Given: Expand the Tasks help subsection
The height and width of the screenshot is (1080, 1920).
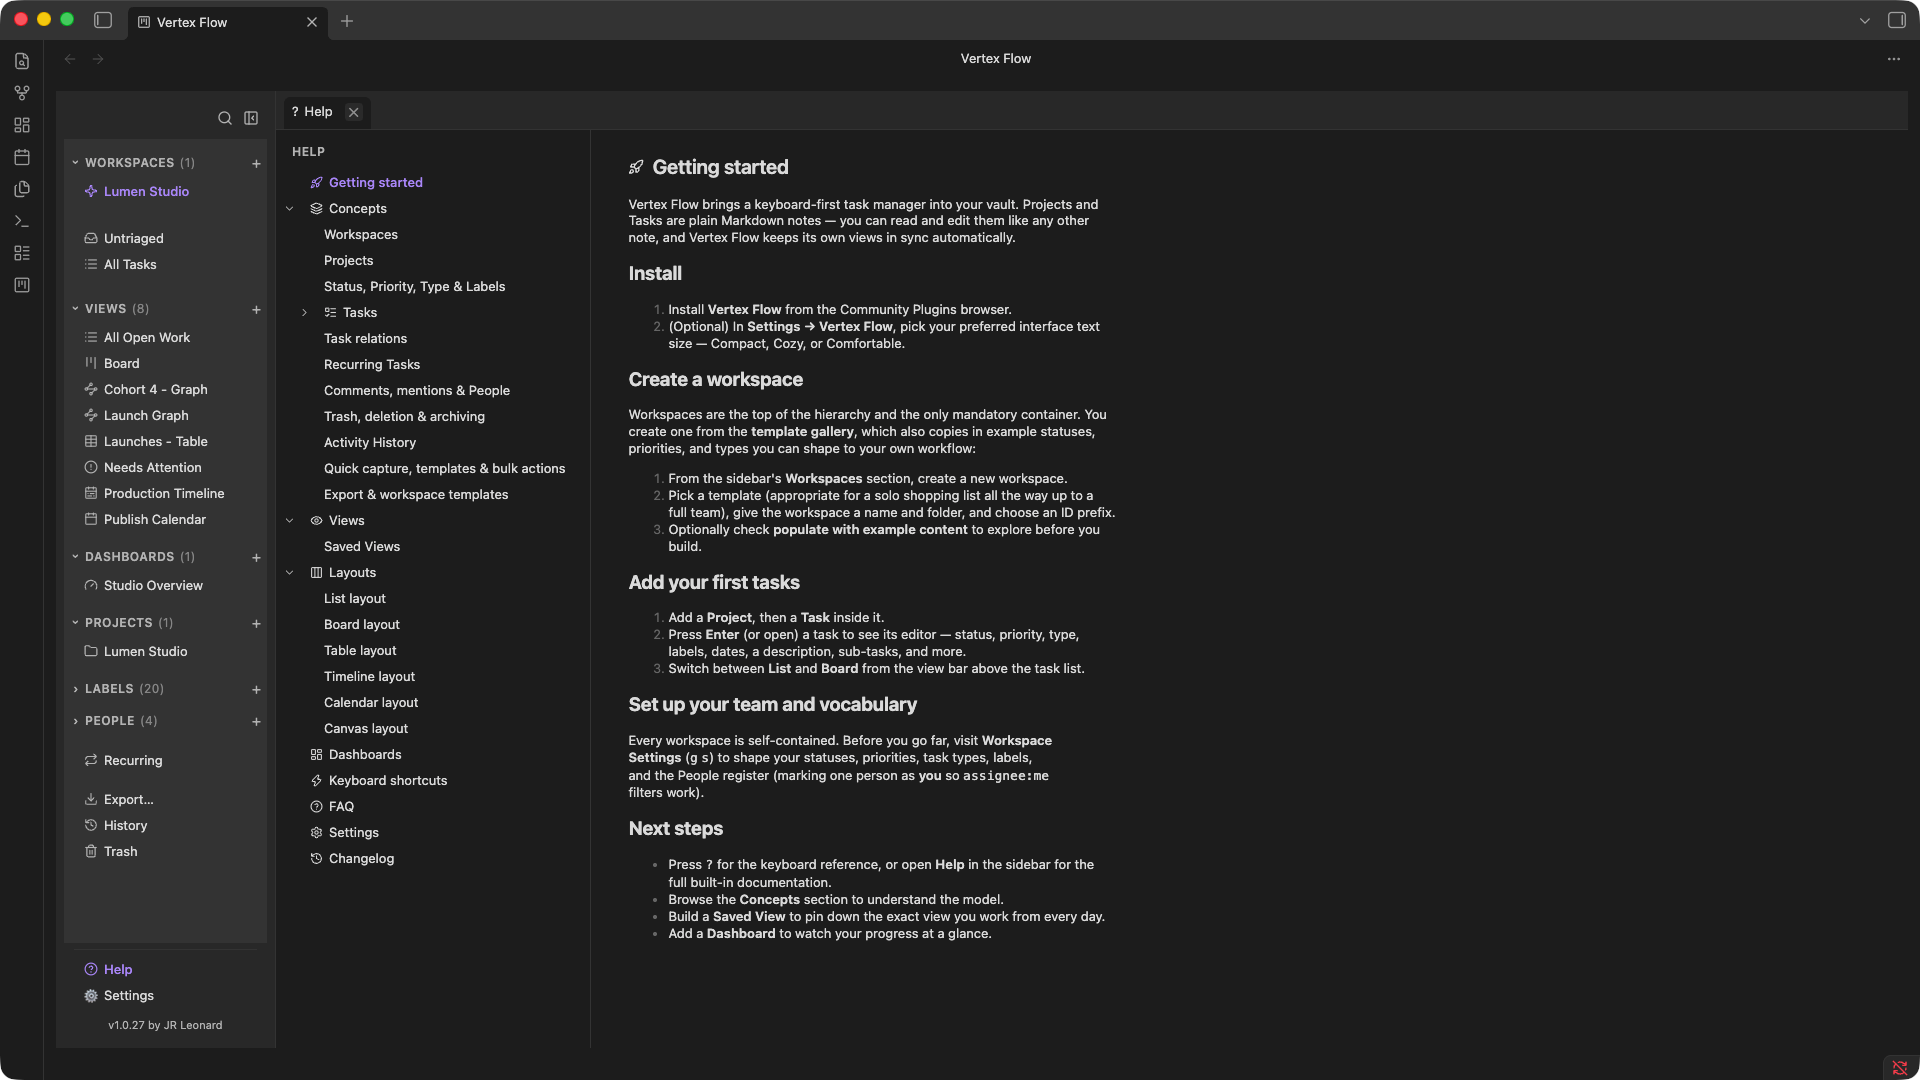Looking at the screenshot, I should click(304, 313).
